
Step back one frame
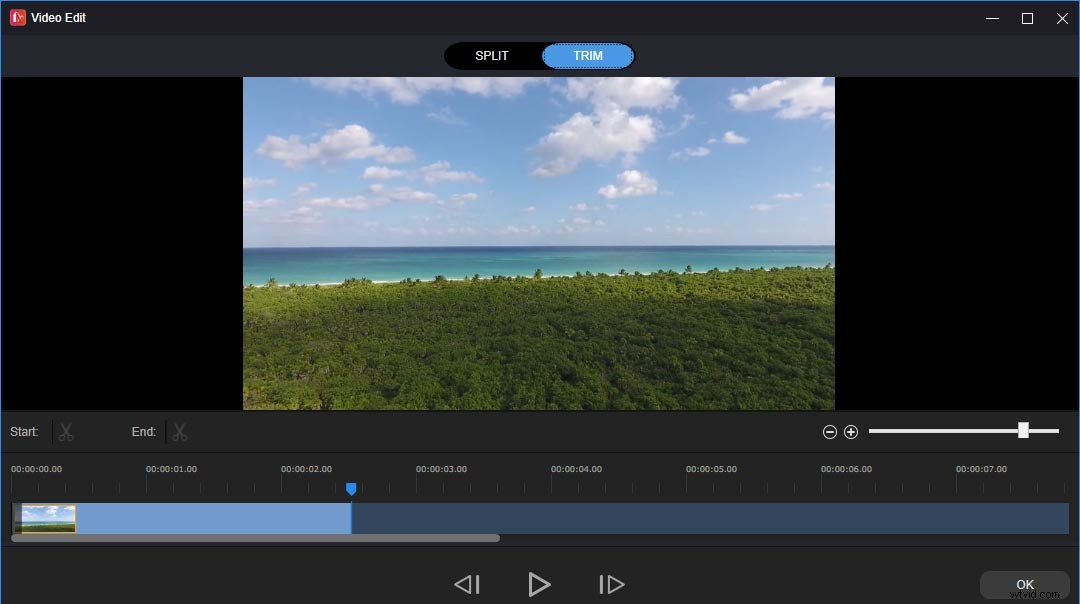click(467, 584)
